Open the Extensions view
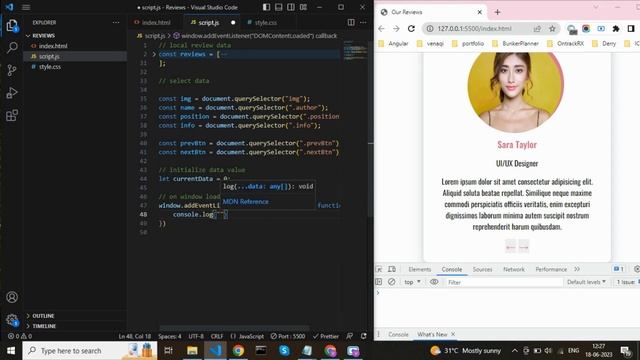 (12, 116)
